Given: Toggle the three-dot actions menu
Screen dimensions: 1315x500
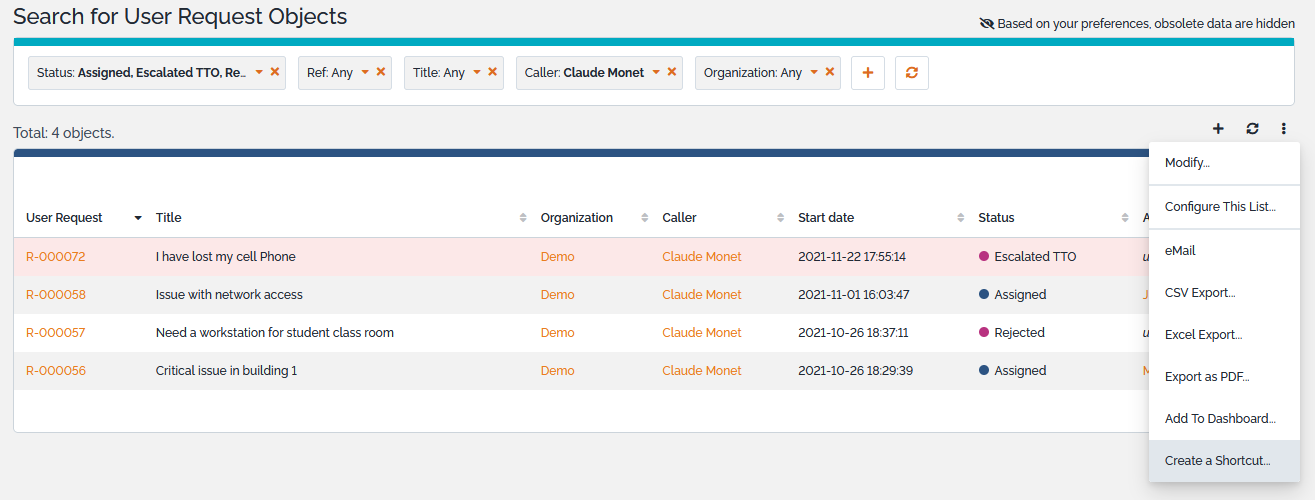Looking at the screenshot, I should (1283, 128).
